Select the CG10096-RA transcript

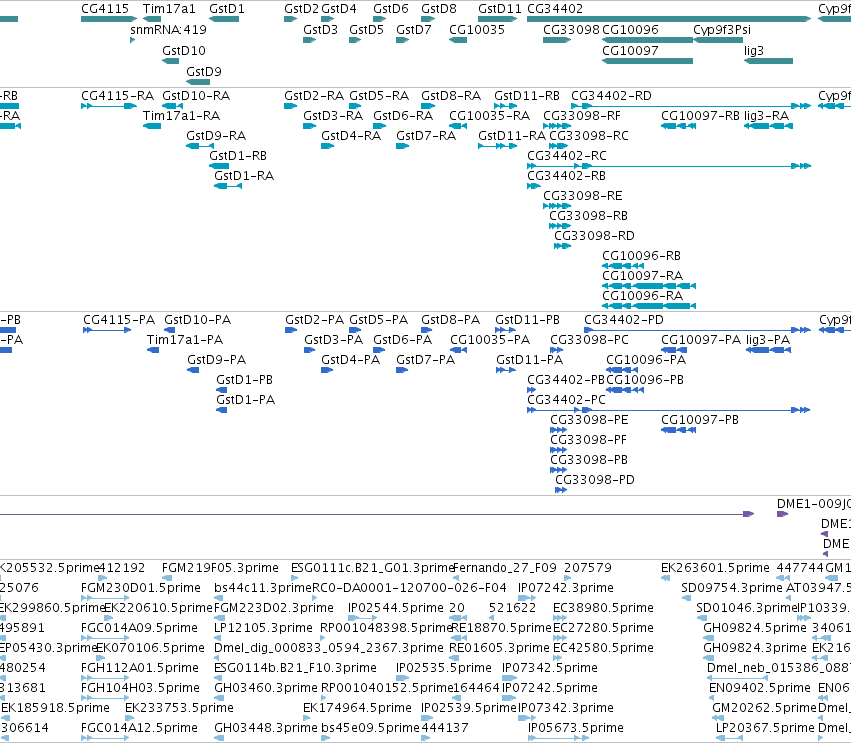pos(649,306)
